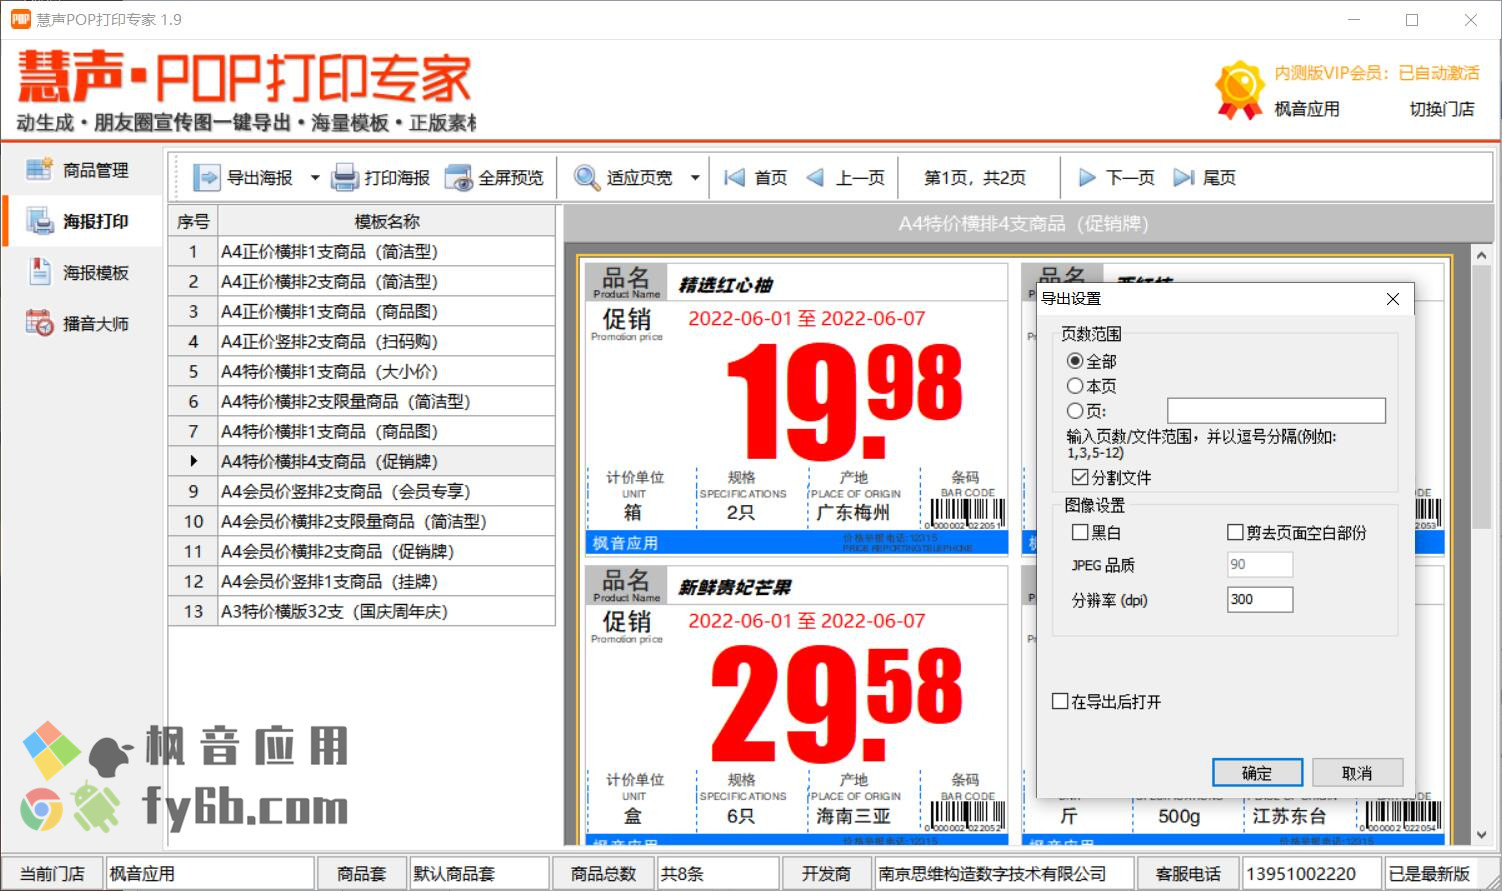
Task: Enable 在导出后打开 checkbox
Action: click(1060, 702)
